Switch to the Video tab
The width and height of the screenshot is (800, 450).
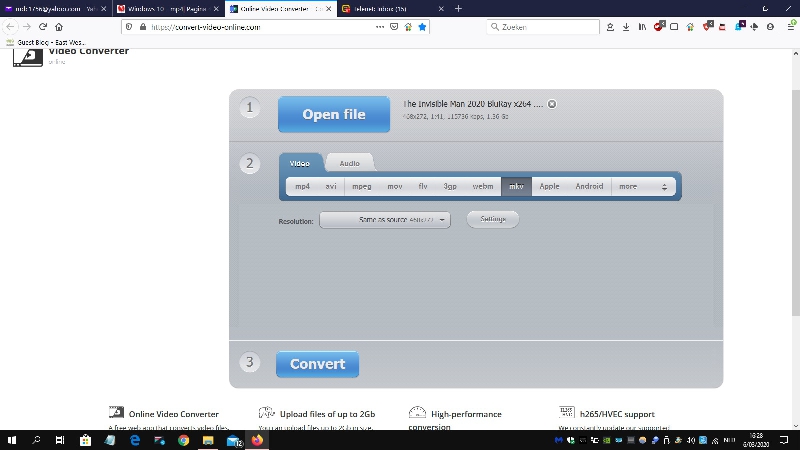300,163
